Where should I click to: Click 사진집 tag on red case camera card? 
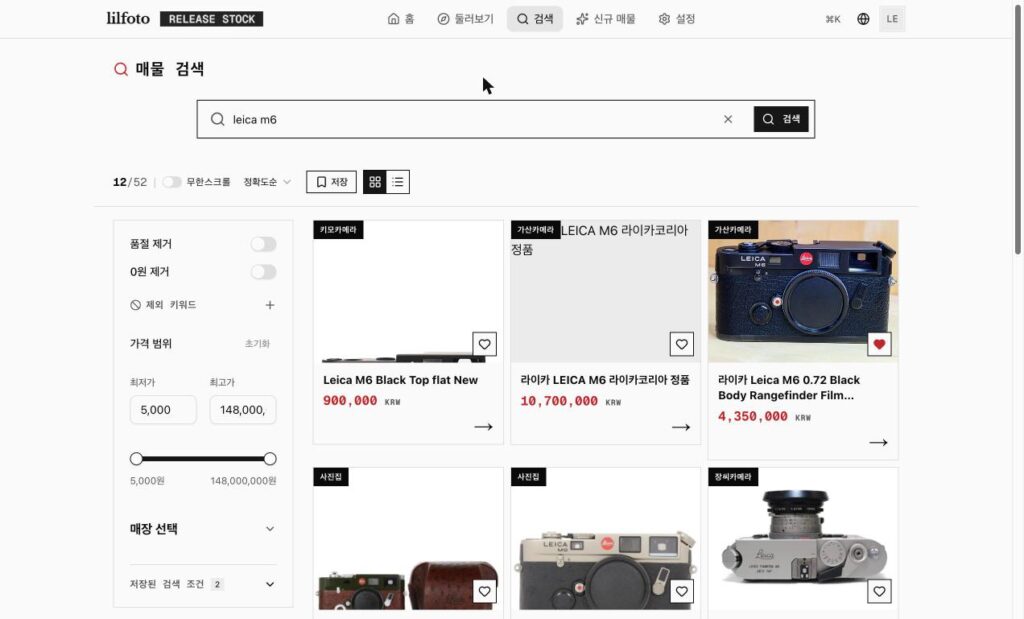331,477
